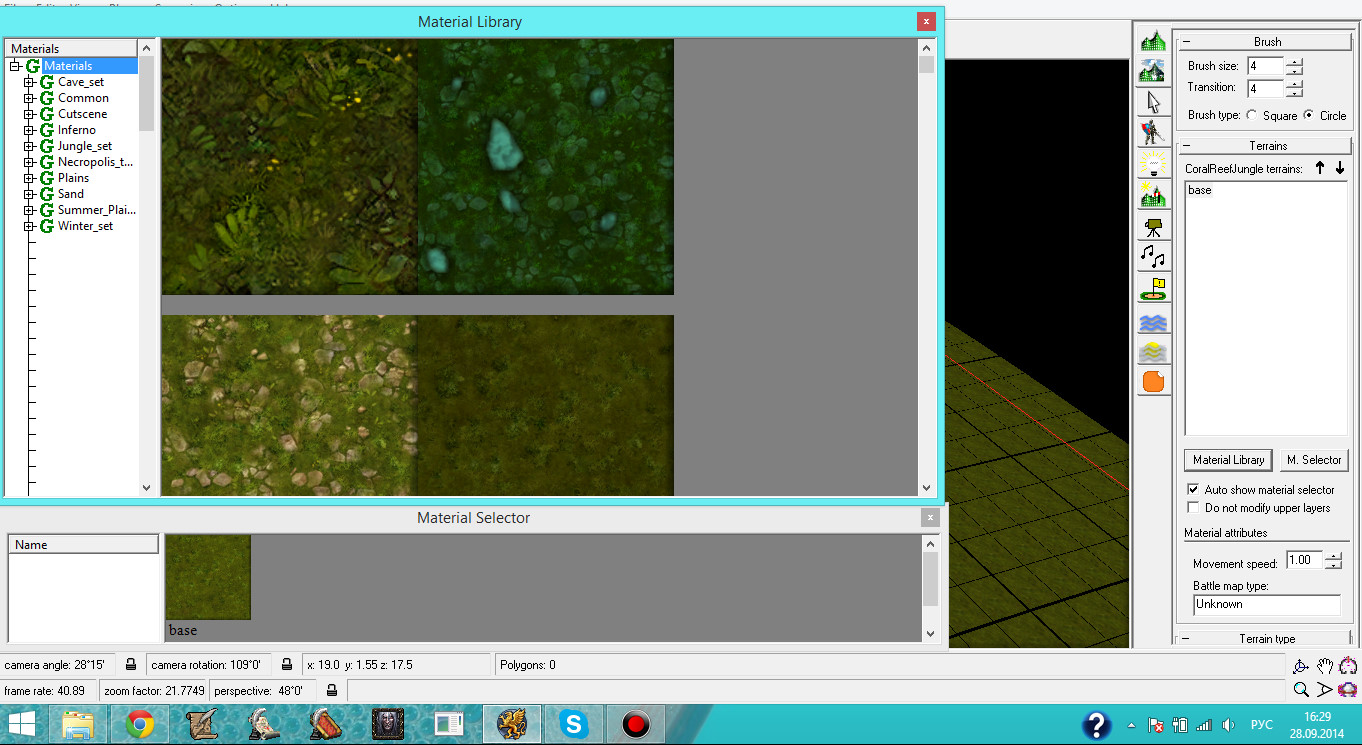Expand the Common tree node

coord(29,98)
